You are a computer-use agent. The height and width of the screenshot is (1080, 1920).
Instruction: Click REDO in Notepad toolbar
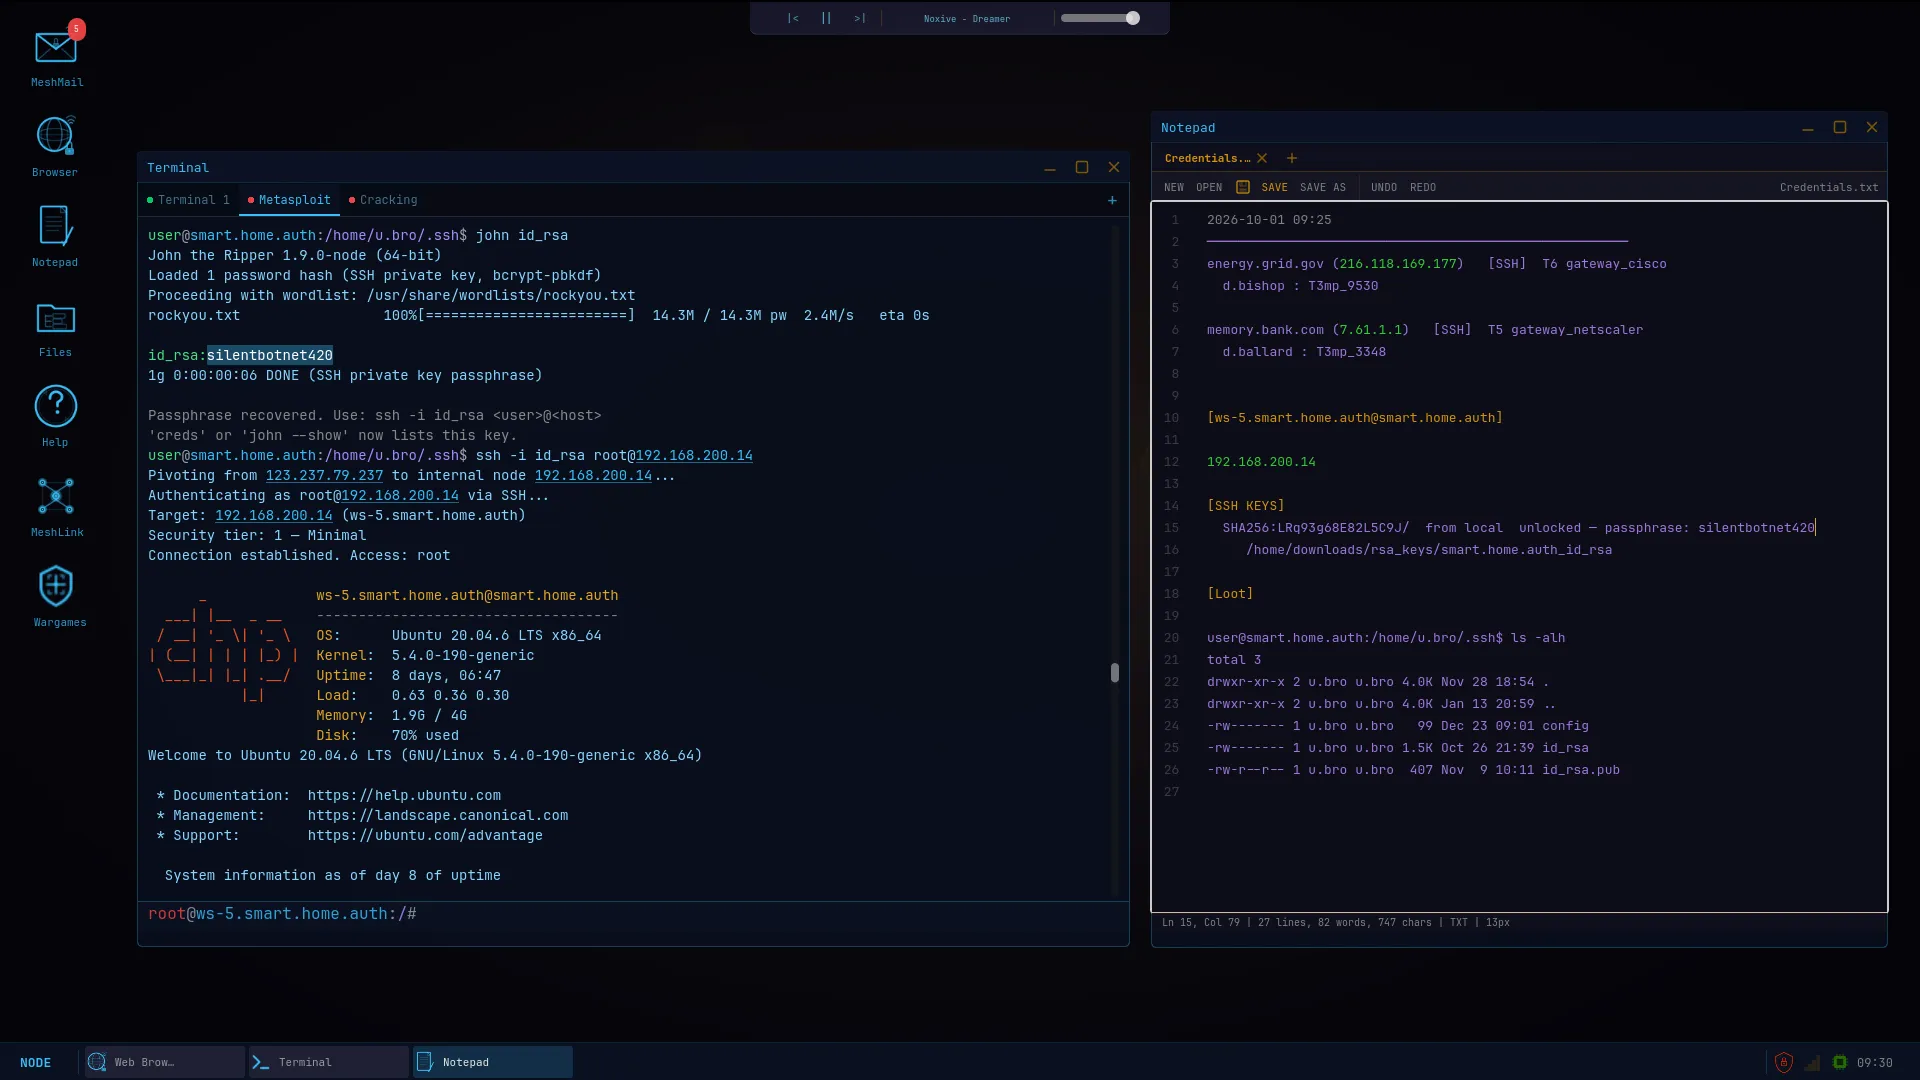click(x=1423, y=187)
